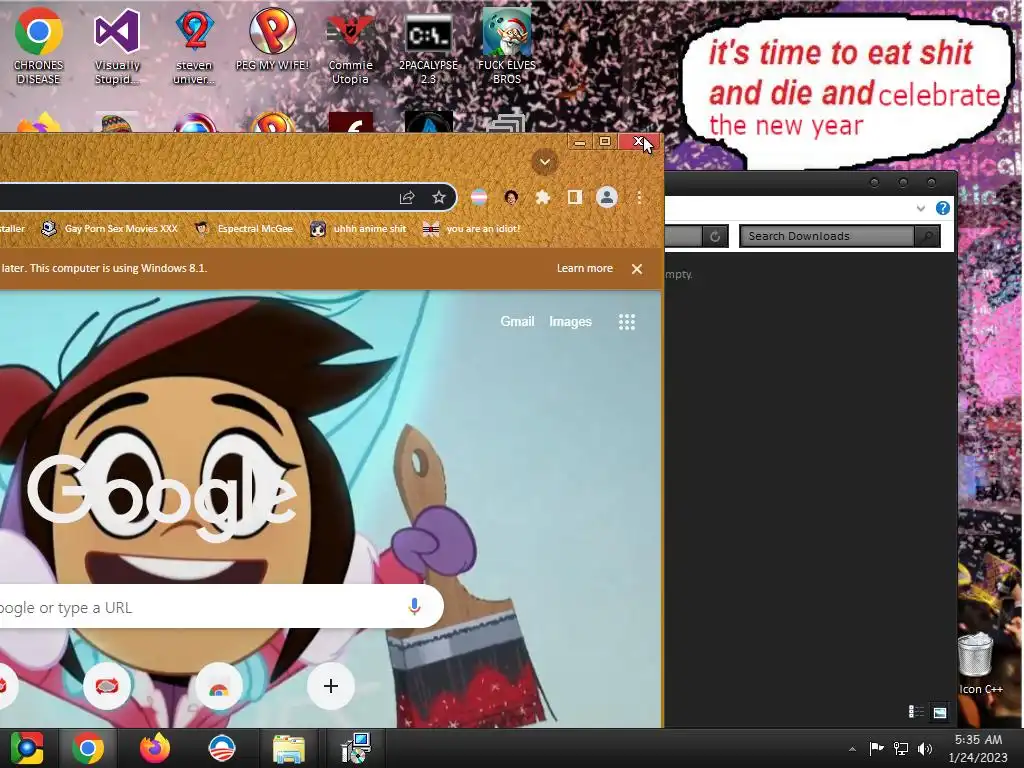Open the Chrome profile avatar menu
Image resolution: width=1024 pixels, height=768 pixels.
pyautogui.click(x=607, y=197)
